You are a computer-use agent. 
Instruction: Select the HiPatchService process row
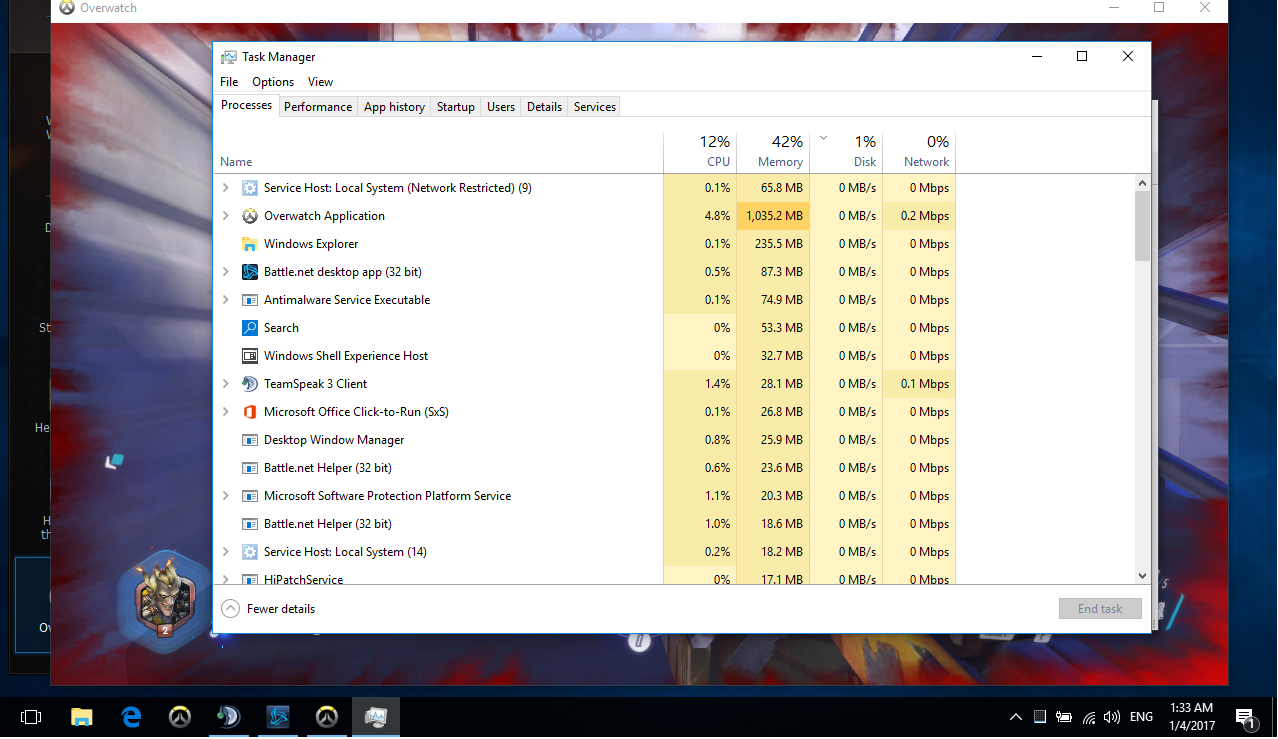tap(585, 578)
